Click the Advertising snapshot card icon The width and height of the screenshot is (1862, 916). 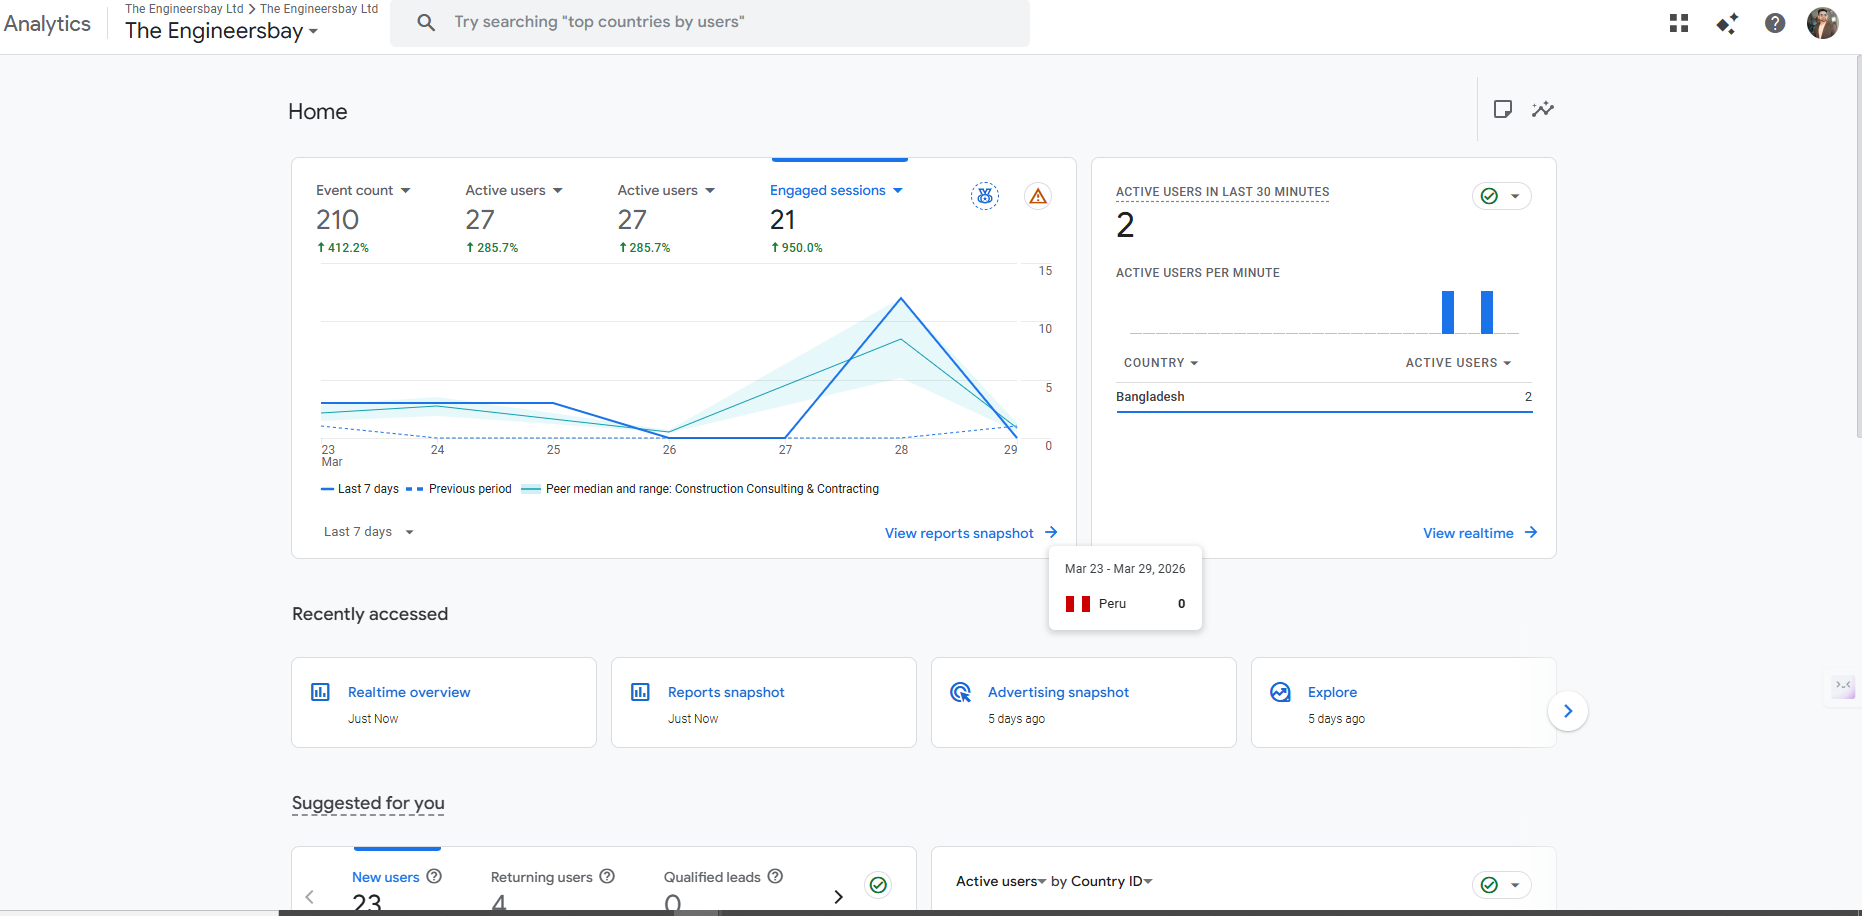pos(960,692)
